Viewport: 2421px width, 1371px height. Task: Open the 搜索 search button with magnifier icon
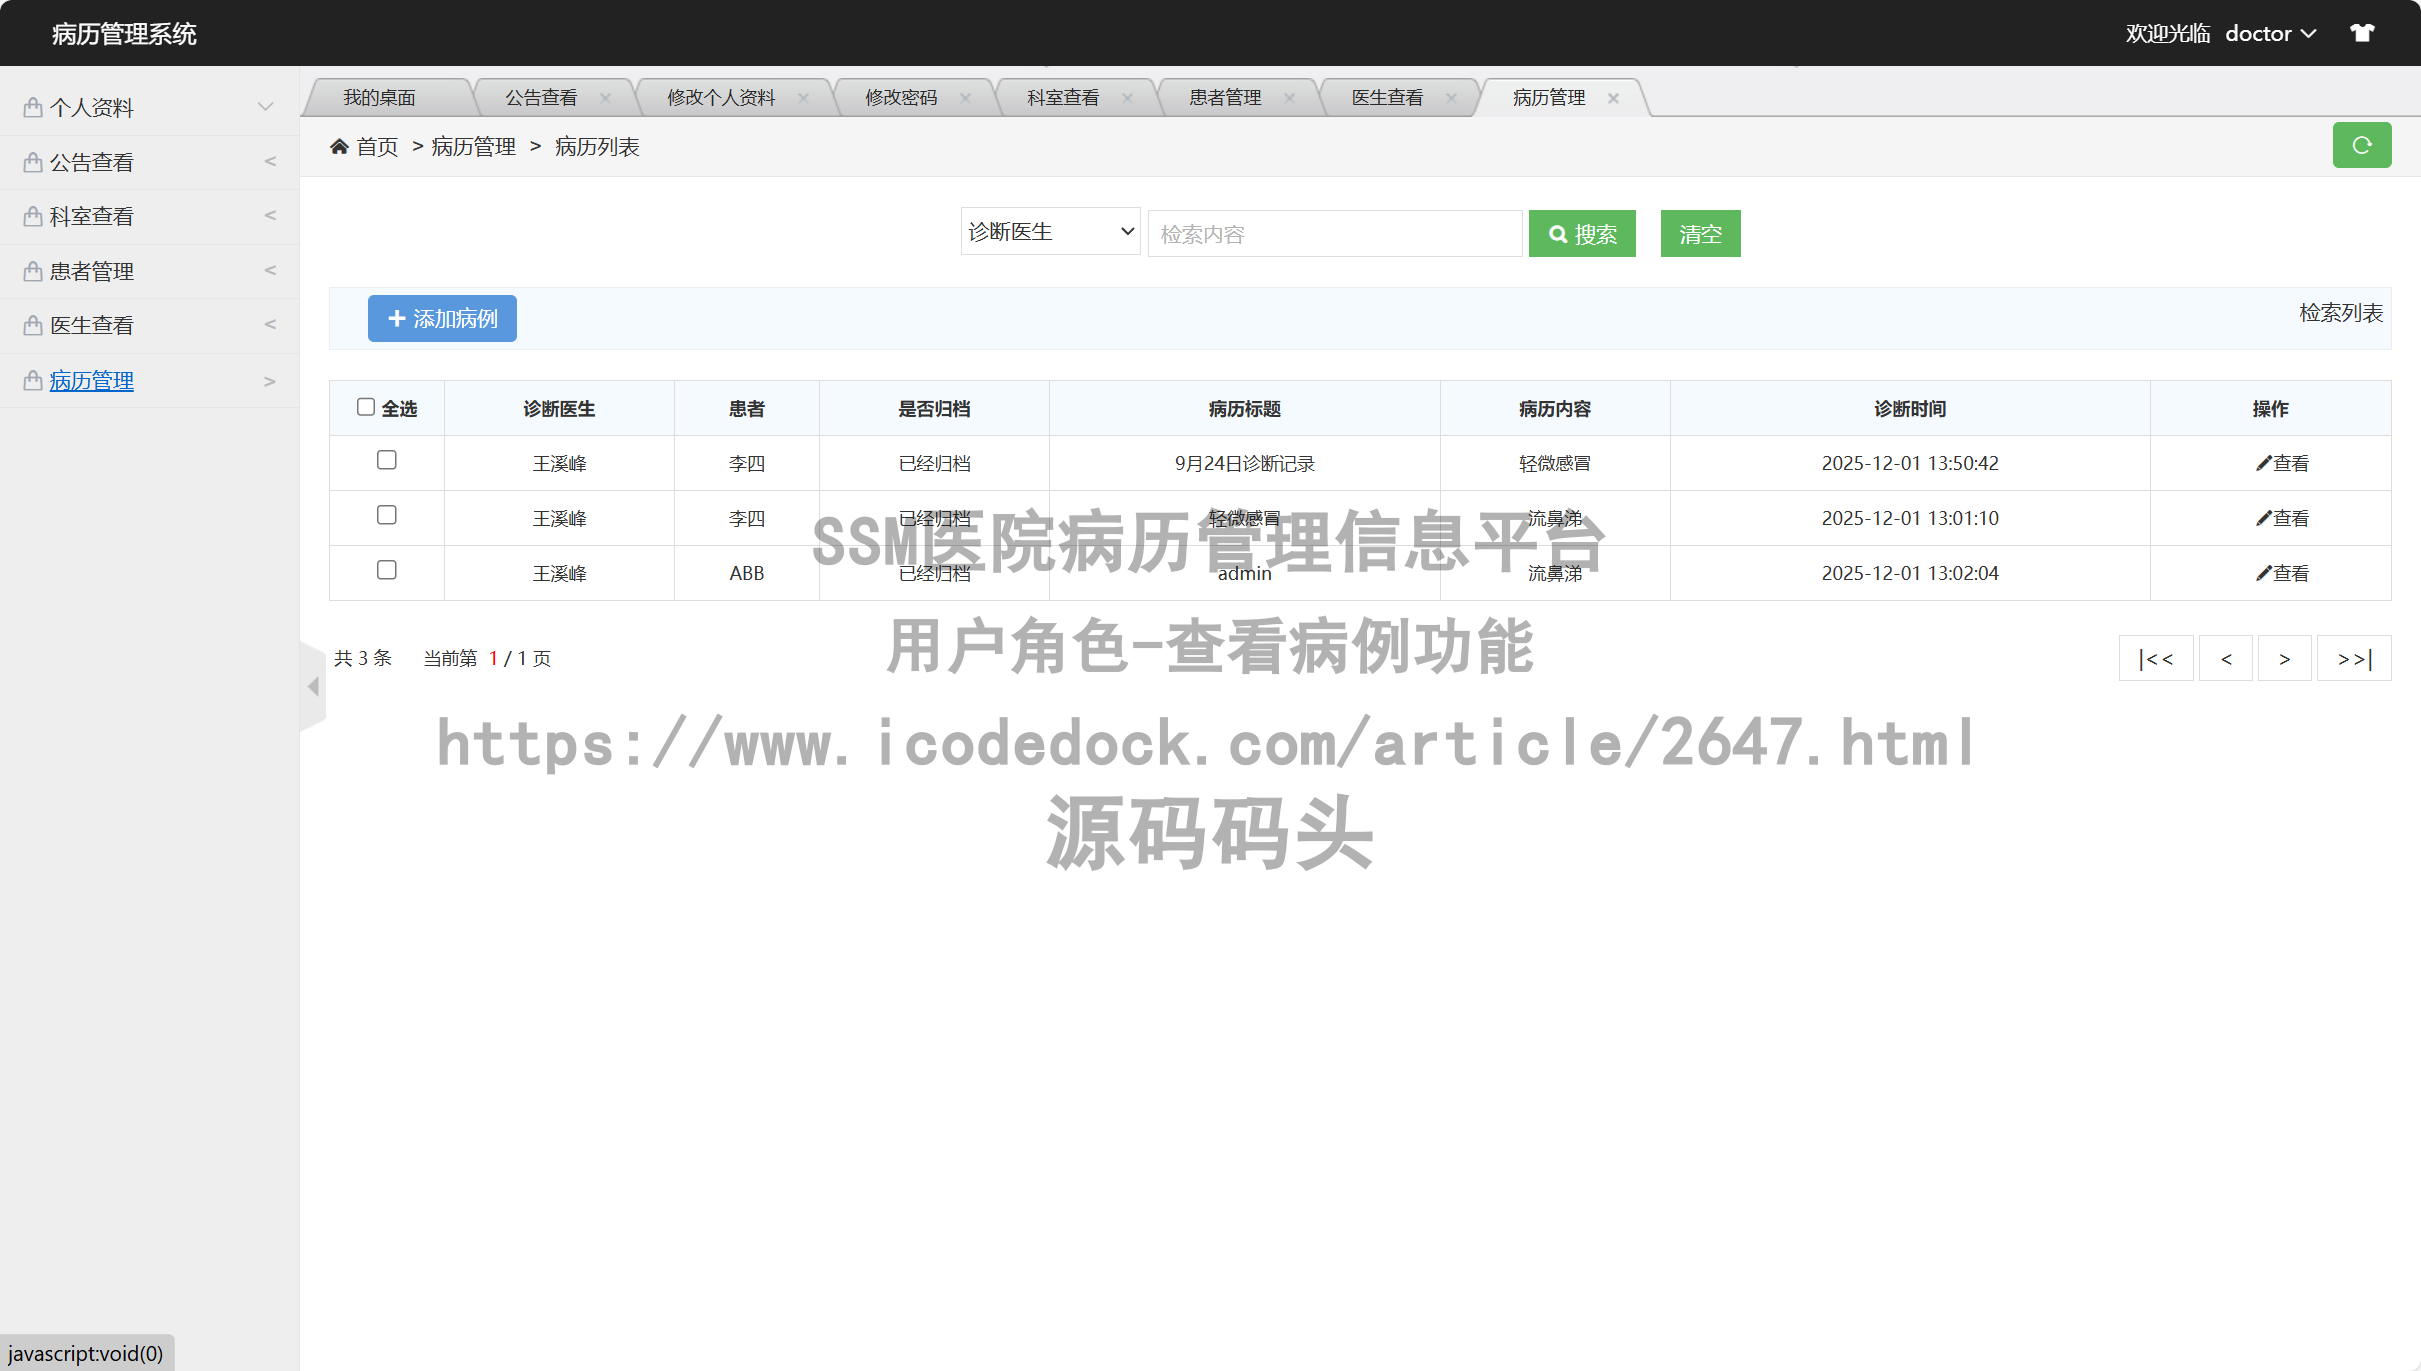click(1581, 233)
